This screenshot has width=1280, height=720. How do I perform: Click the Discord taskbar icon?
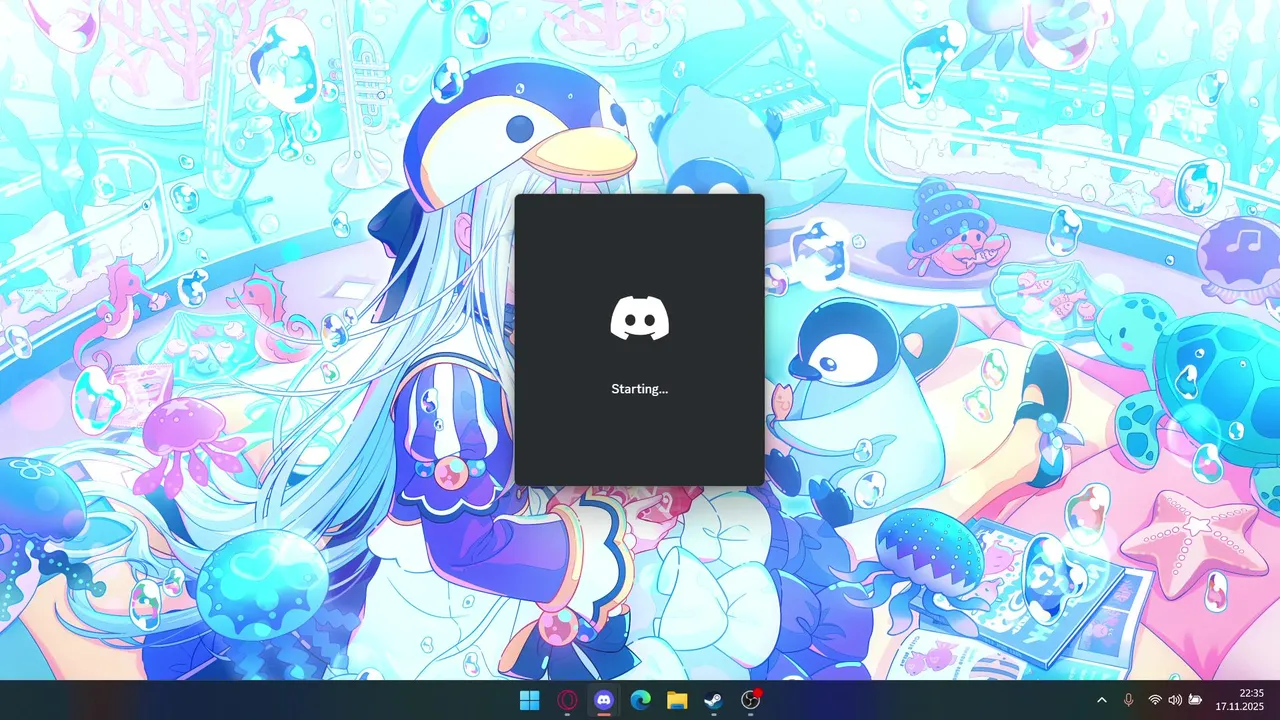603,700
